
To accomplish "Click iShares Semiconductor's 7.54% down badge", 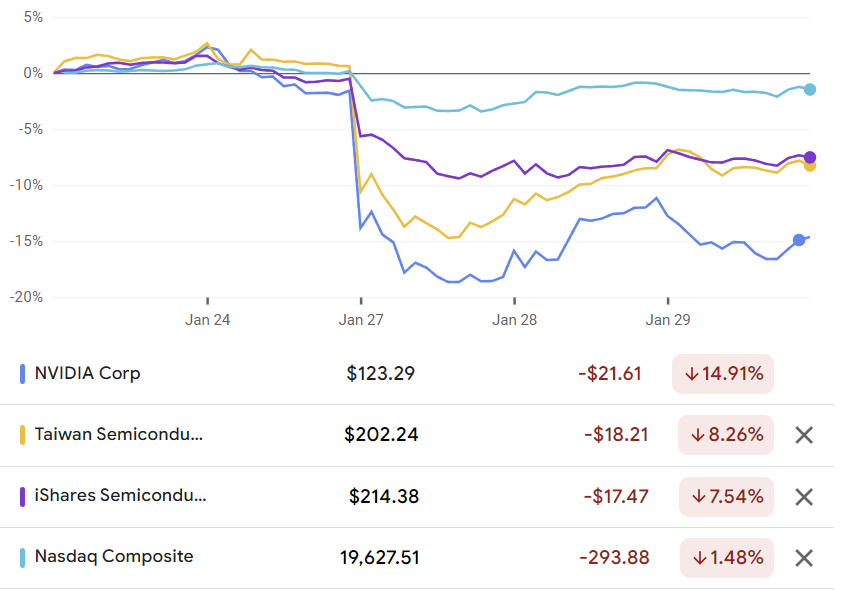I will click(725, 496).
